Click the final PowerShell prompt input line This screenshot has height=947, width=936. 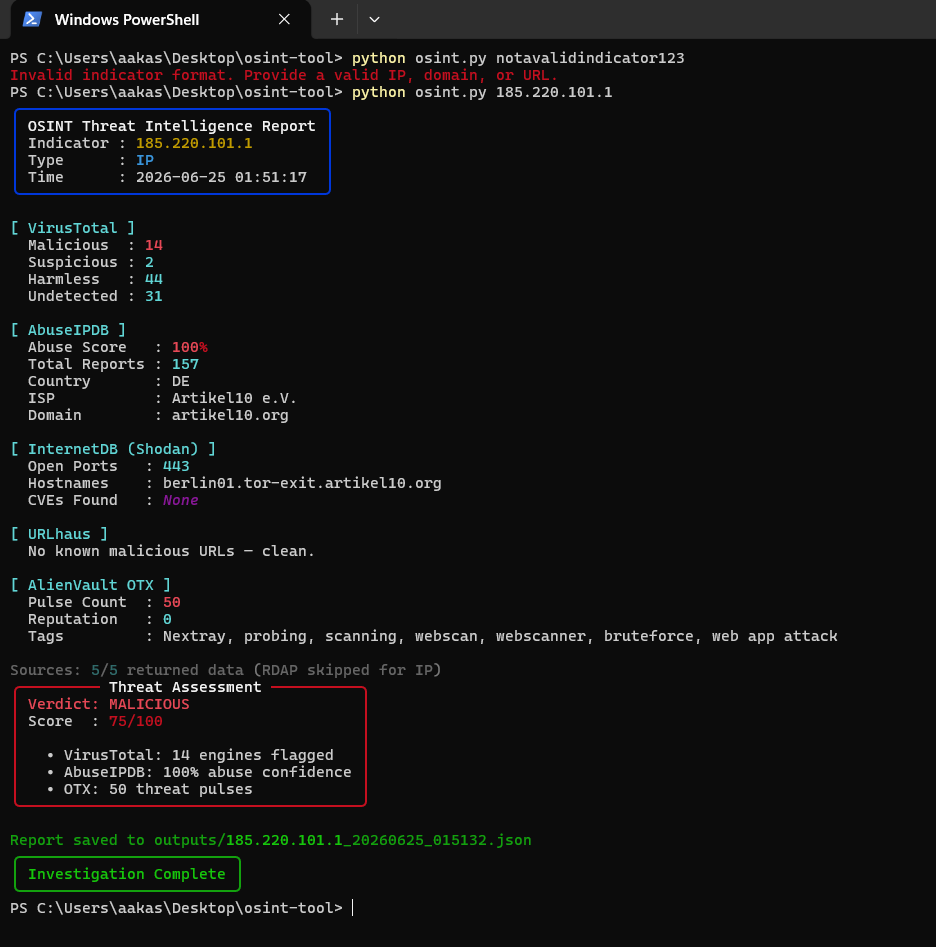[x=181, y=908]
